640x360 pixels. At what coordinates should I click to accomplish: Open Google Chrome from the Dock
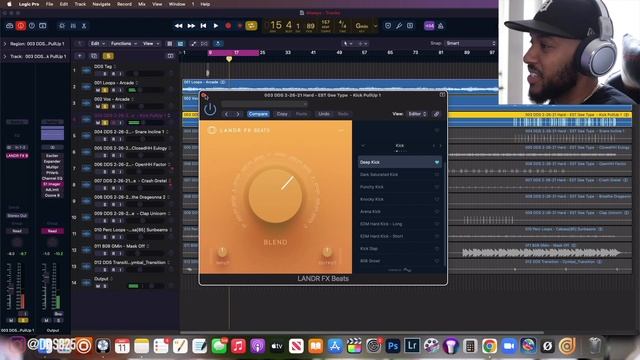(489, 346)
